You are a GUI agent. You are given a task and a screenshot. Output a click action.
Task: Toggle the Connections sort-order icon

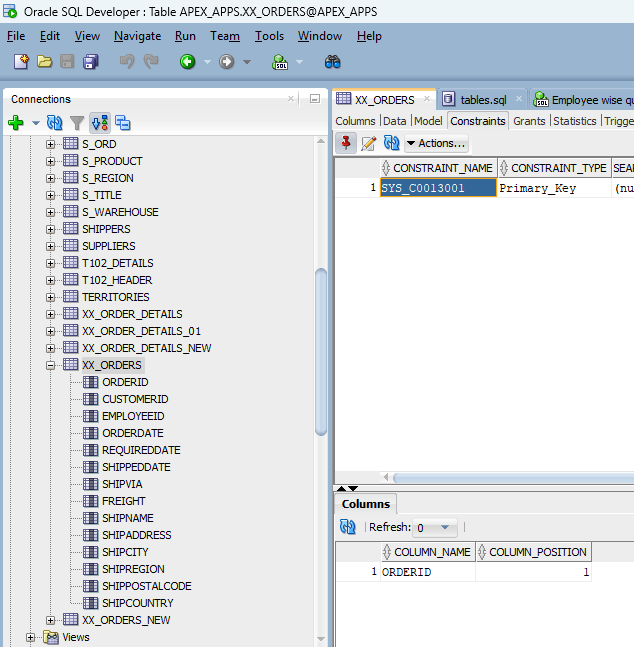[x=100, y=123]
